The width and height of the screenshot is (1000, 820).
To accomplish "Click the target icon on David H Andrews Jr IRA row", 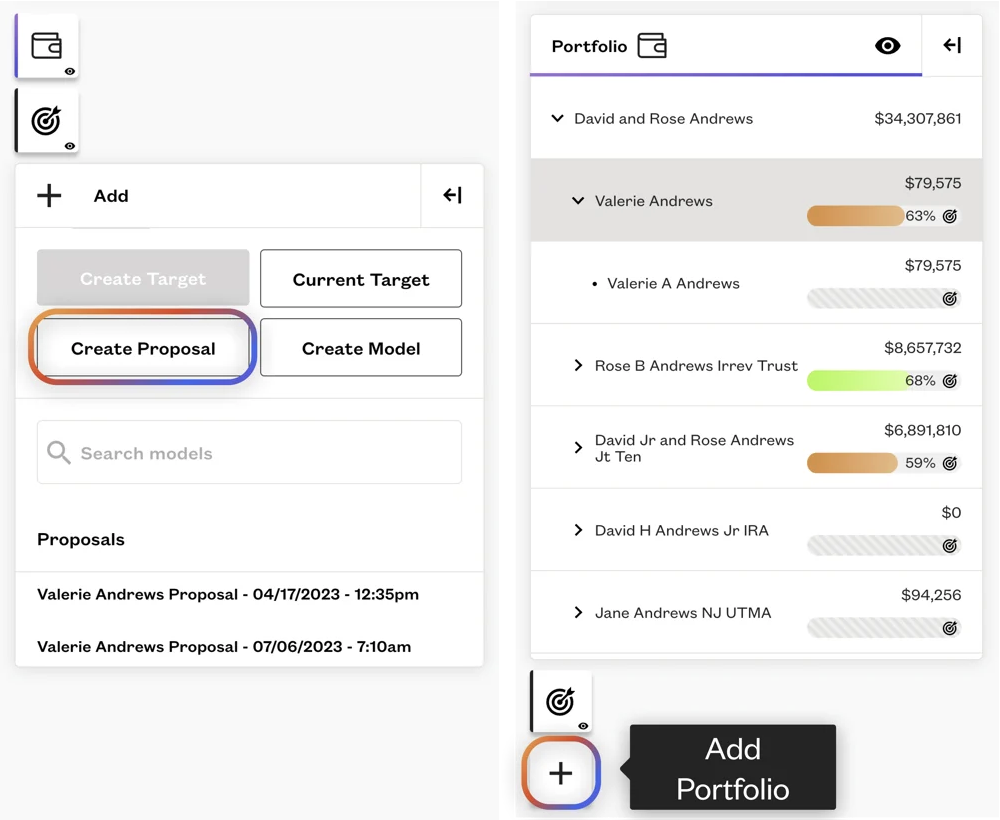I will [x=950, y=545].
